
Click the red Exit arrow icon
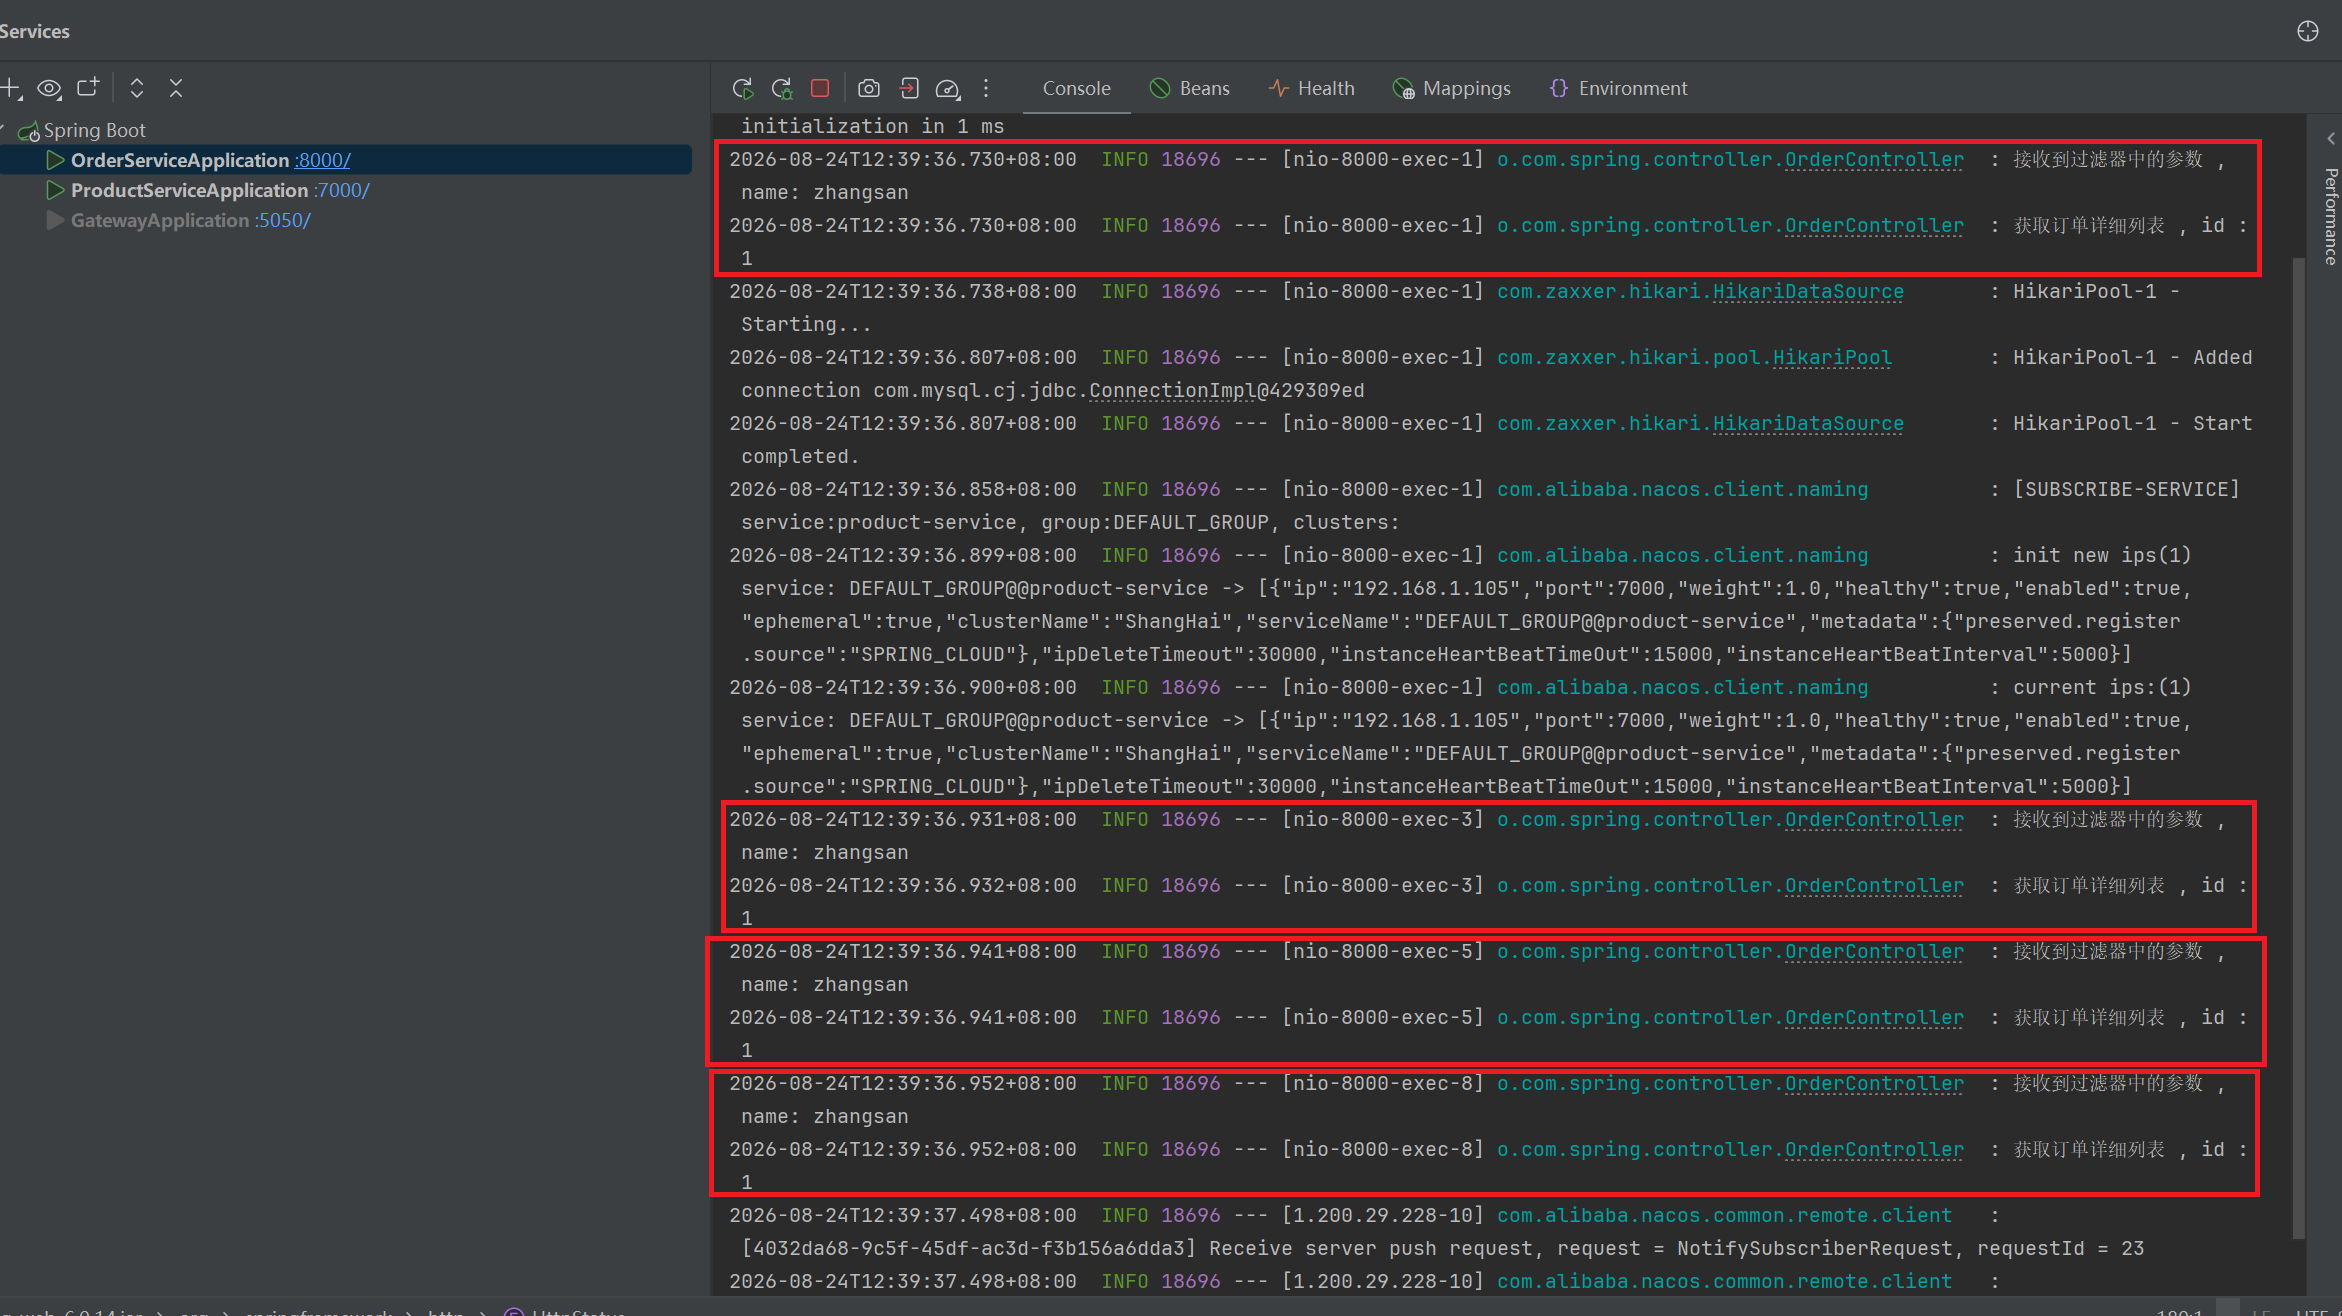pos(908,88)
